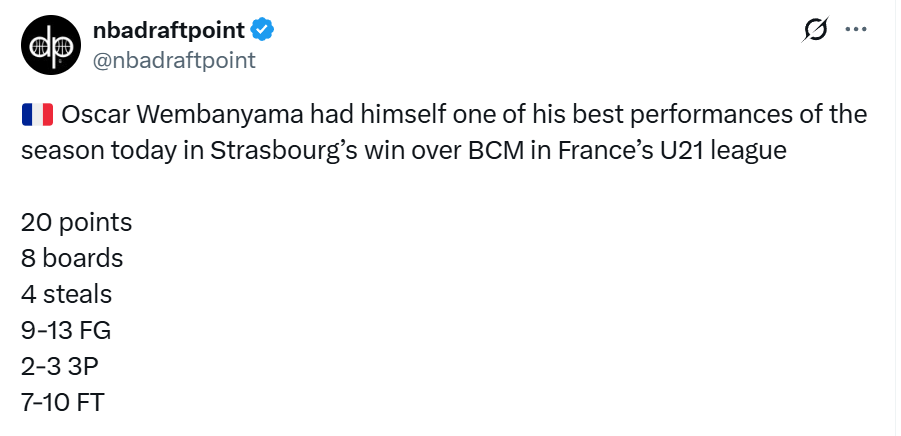Open the three-dot More options menu

click(x=855, y=30)
